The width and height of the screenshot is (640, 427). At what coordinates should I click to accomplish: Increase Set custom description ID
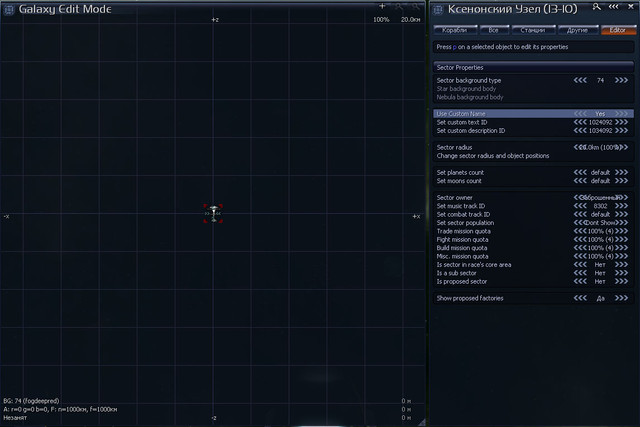coord(621,131)
